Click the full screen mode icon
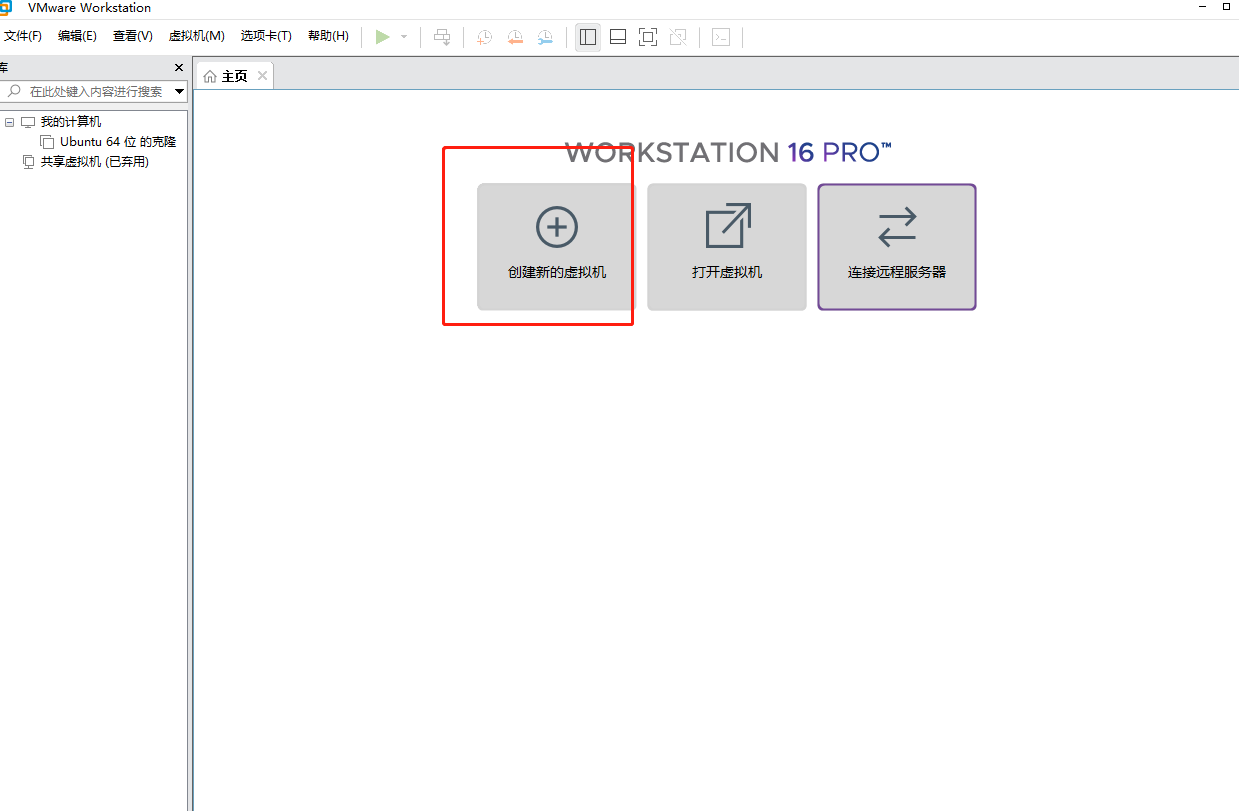This screenshot has height=811, width=1239. pyautogui.click(x=648, y=37)
